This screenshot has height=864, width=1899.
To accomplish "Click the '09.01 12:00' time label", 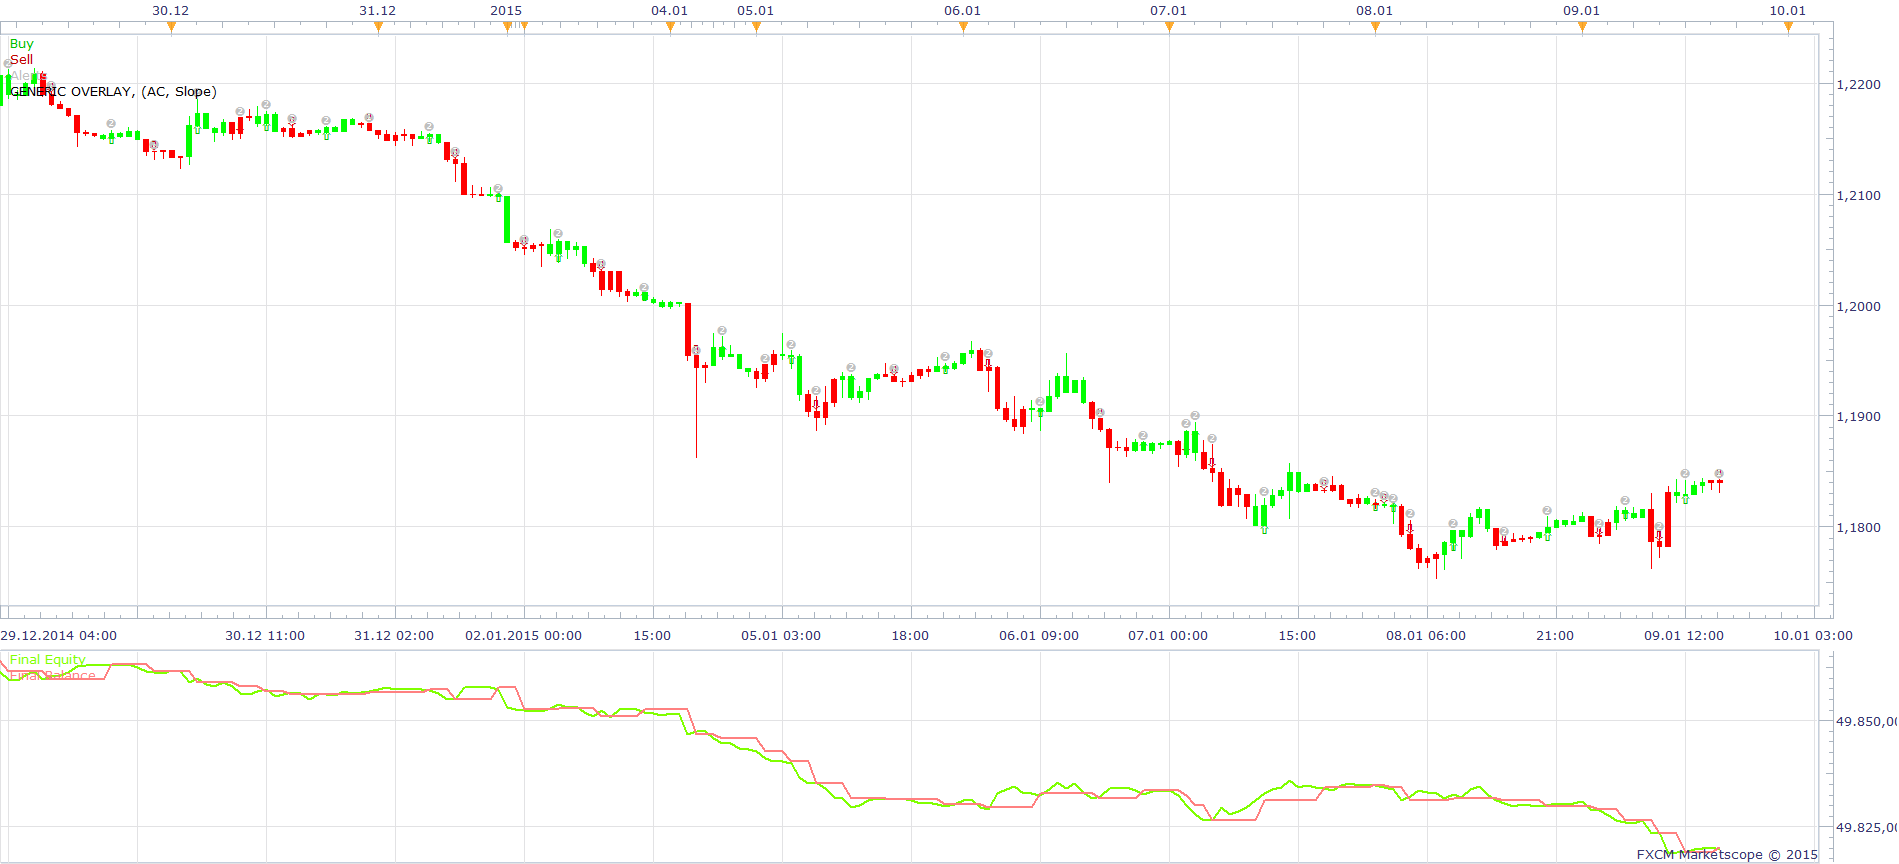I will coord(1684,636).
